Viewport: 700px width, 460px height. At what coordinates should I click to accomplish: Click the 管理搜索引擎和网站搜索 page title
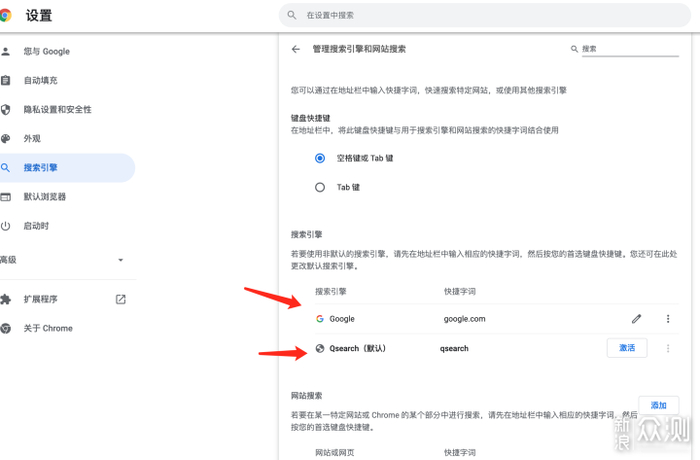359,49
